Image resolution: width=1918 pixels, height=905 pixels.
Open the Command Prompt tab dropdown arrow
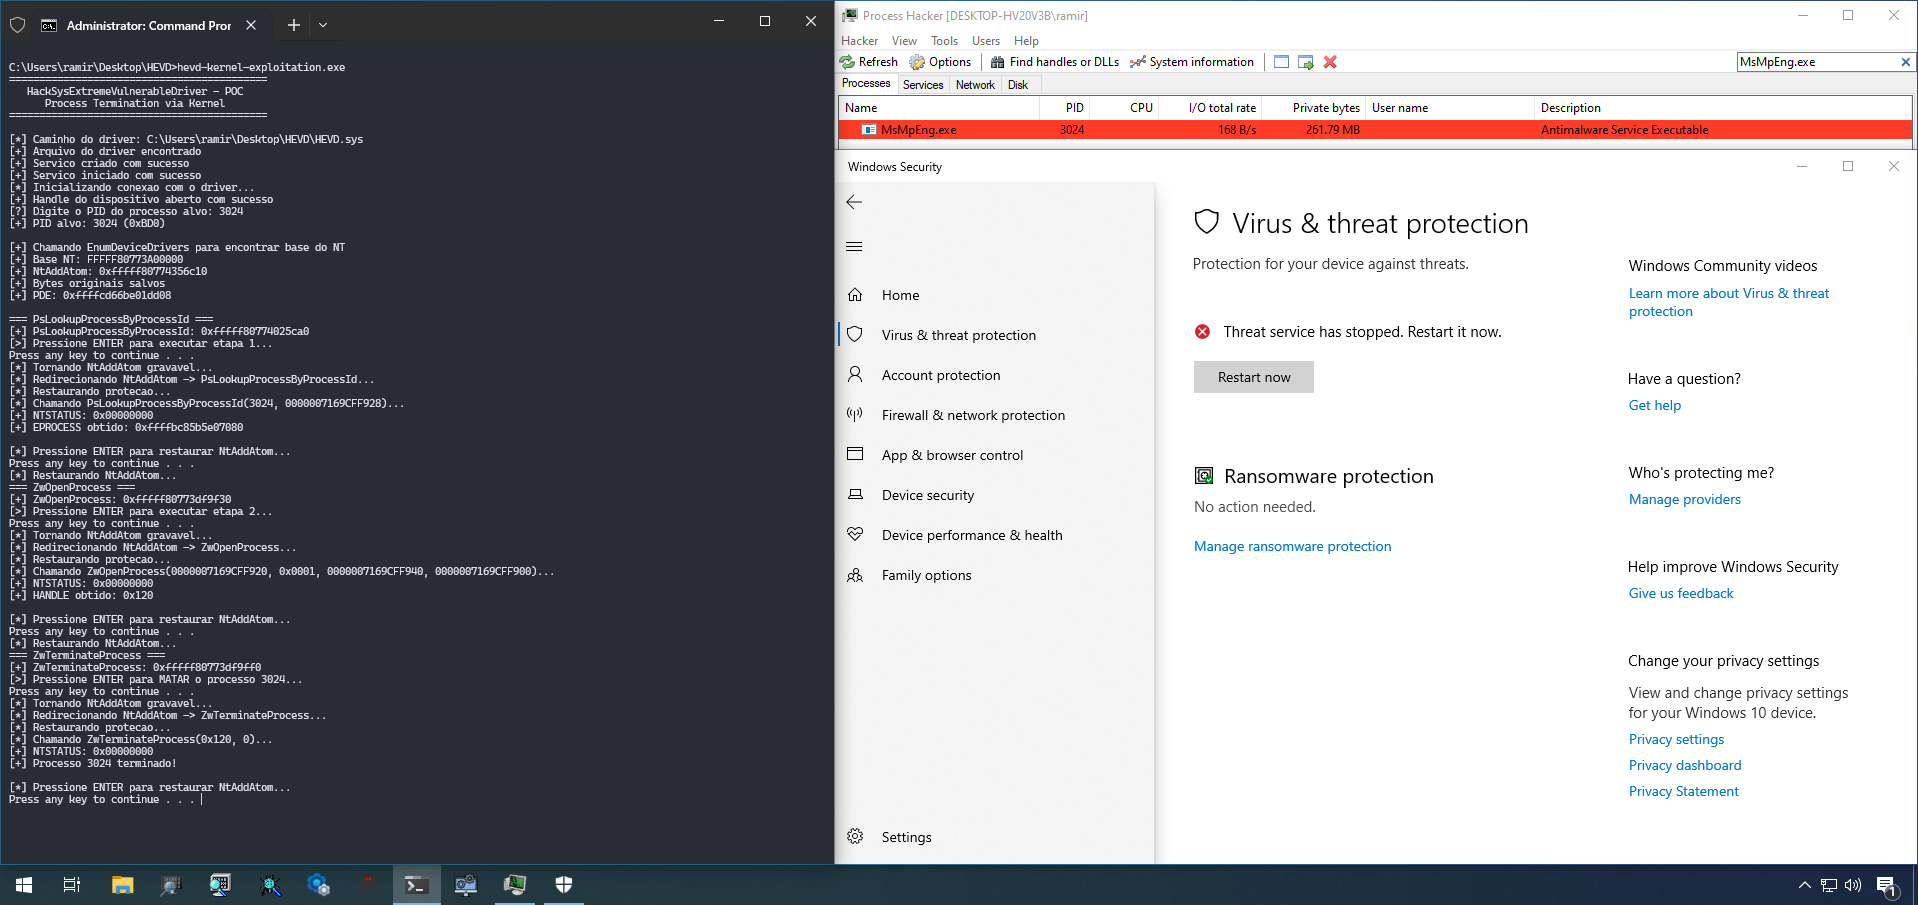(x=323, y=25)
